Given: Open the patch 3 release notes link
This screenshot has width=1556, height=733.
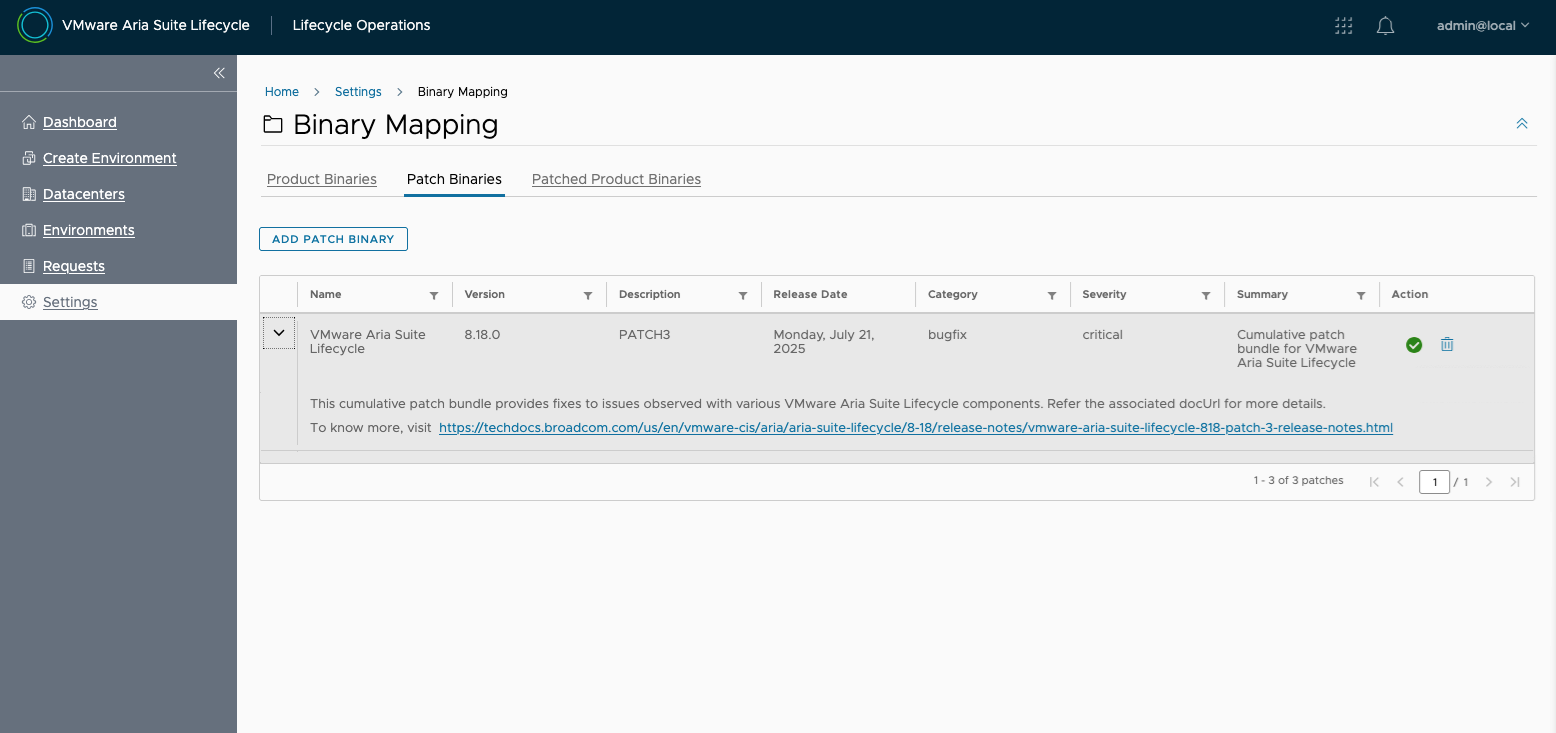Looking at the screenshot, I should pyautogui.click(x=915, y=428).
